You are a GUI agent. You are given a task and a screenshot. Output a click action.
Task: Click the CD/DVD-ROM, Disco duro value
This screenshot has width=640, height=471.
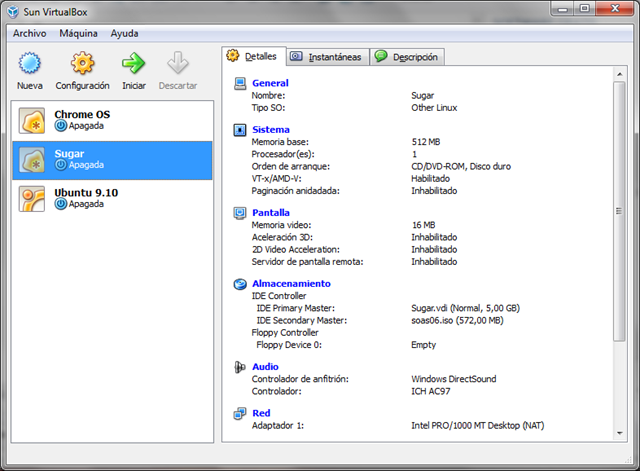point(461,167)
